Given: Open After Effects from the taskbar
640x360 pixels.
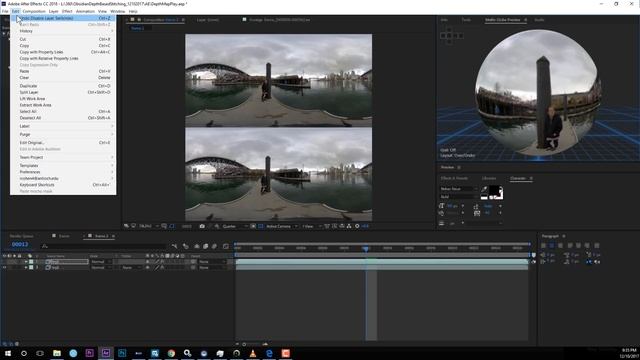Looking at the screenshot, I should click(106, 353).
